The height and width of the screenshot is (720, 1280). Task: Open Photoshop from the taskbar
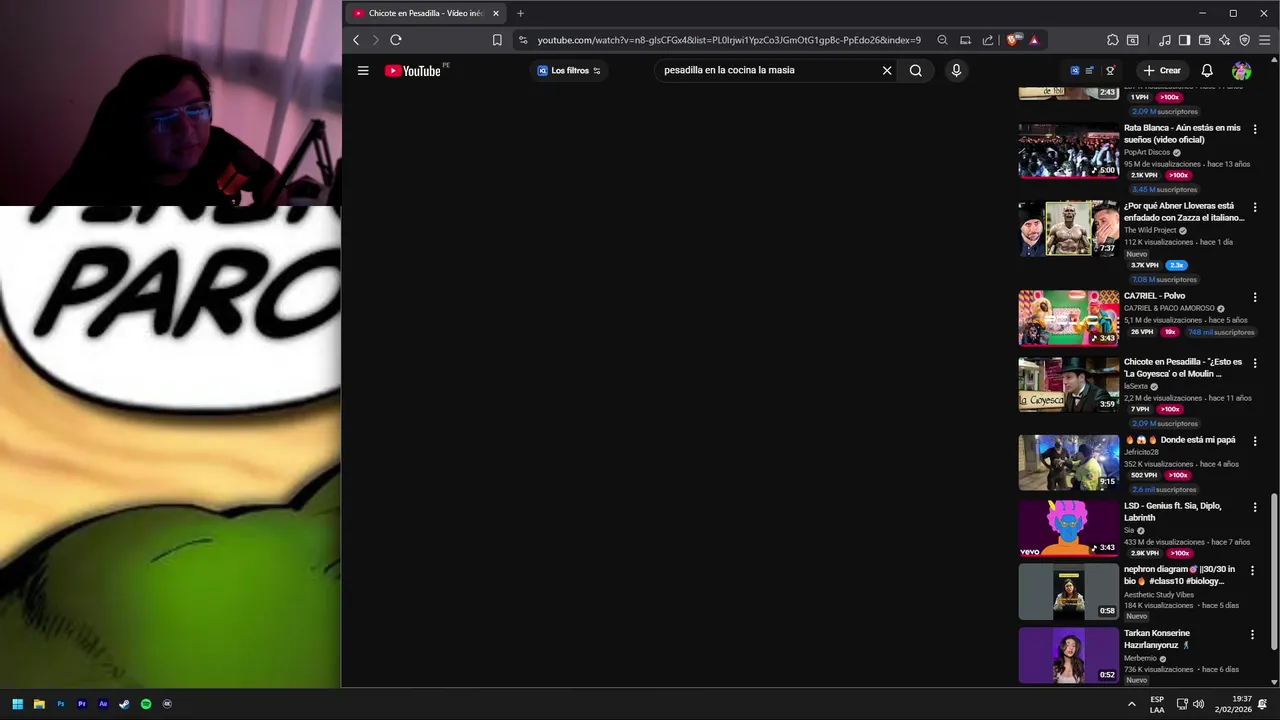(x=60, y=704)
